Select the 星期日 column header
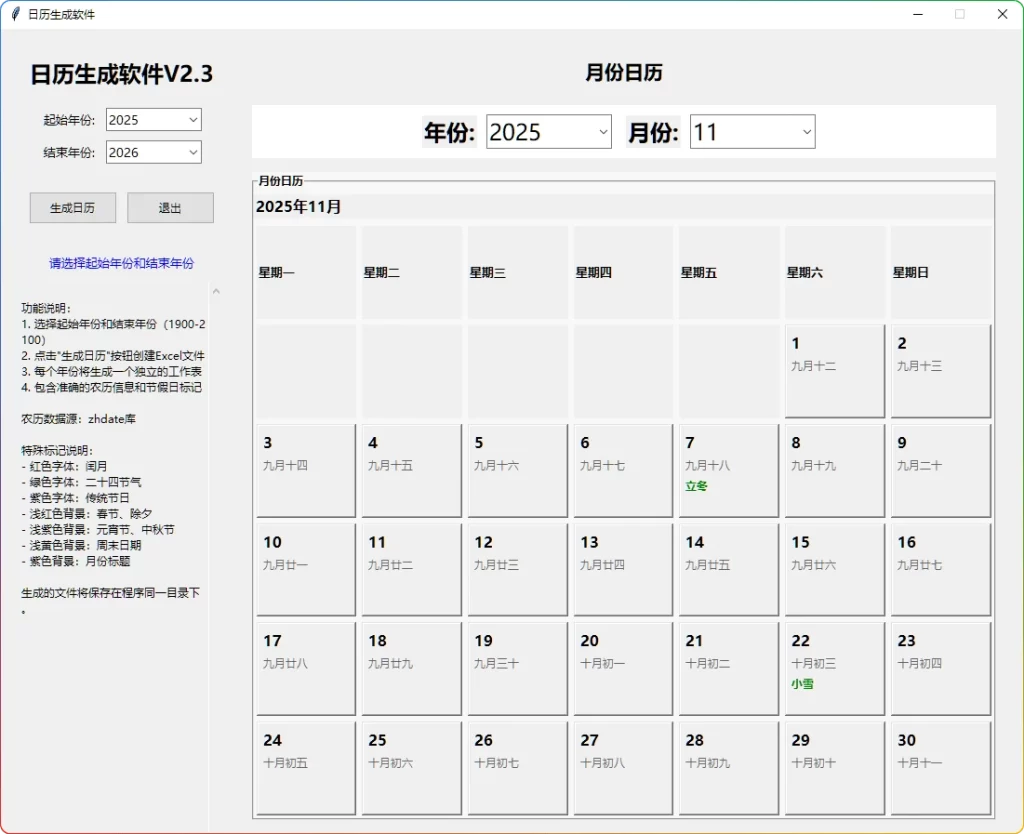This screenshot has height=834, width=1024. point(911,271)
